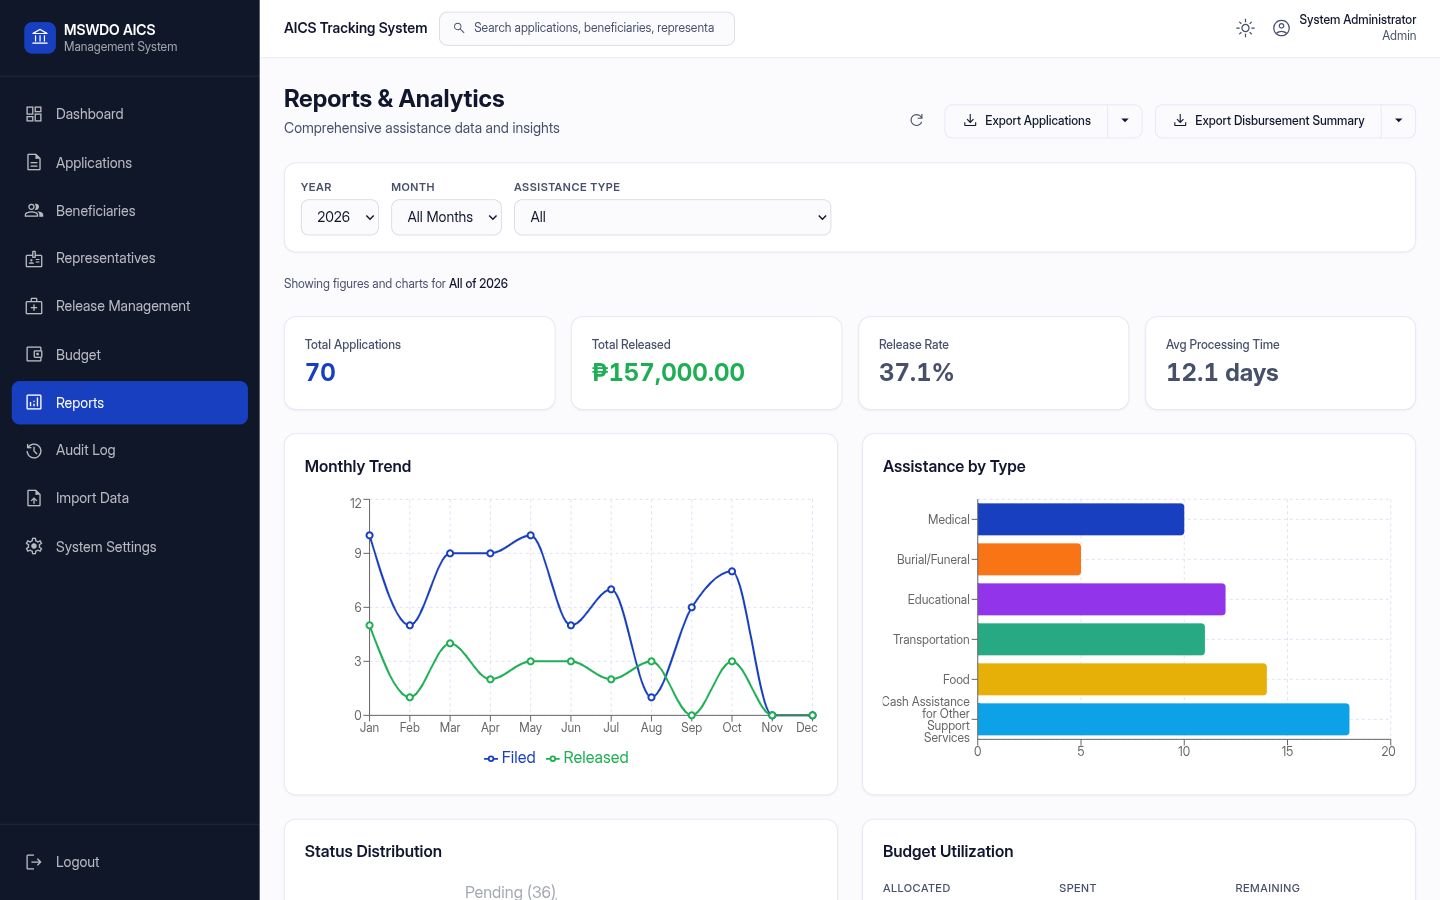Click the Release Management medical-bag icon
The image size is (1440, 900).
coord(34,306)
